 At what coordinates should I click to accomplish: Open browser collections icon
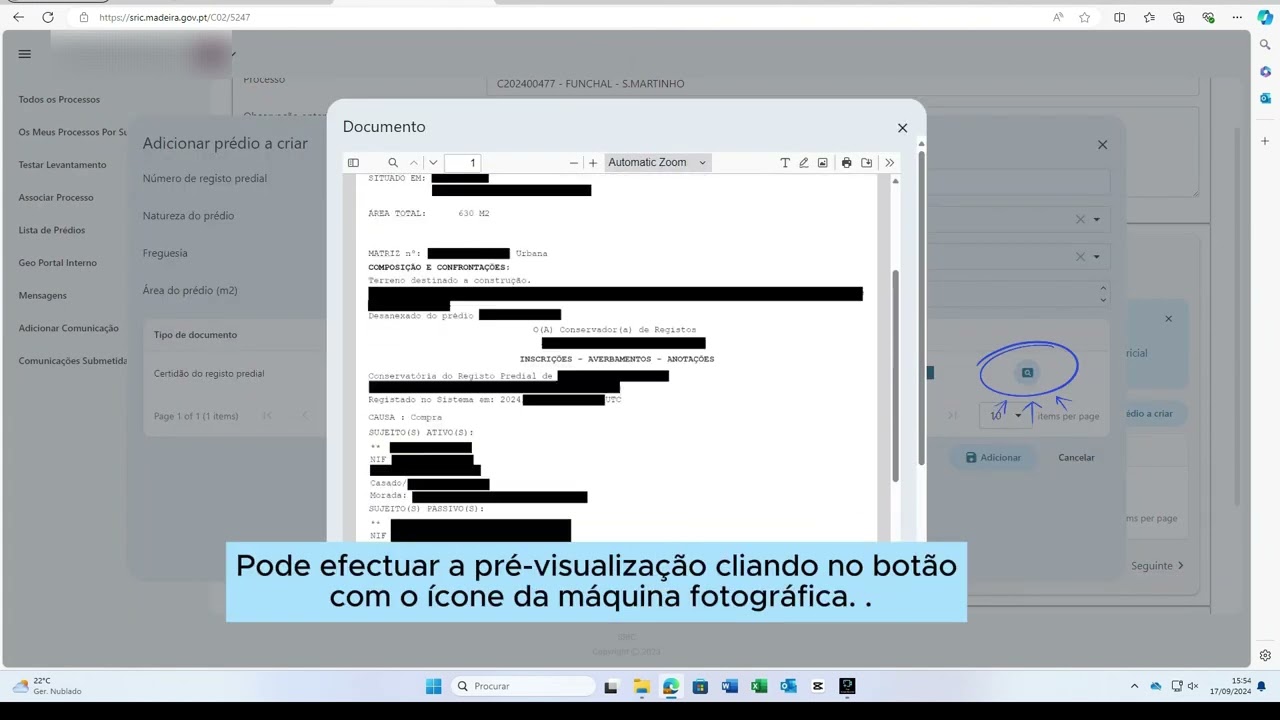pos(1179,17)
